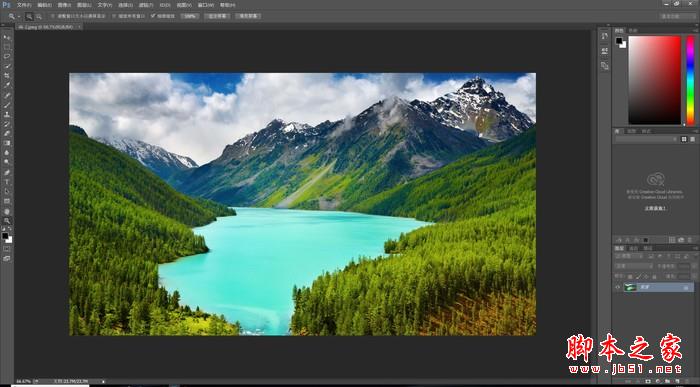Select the Pen tool
Screen dimensions: 700x387
coord(7,172)
